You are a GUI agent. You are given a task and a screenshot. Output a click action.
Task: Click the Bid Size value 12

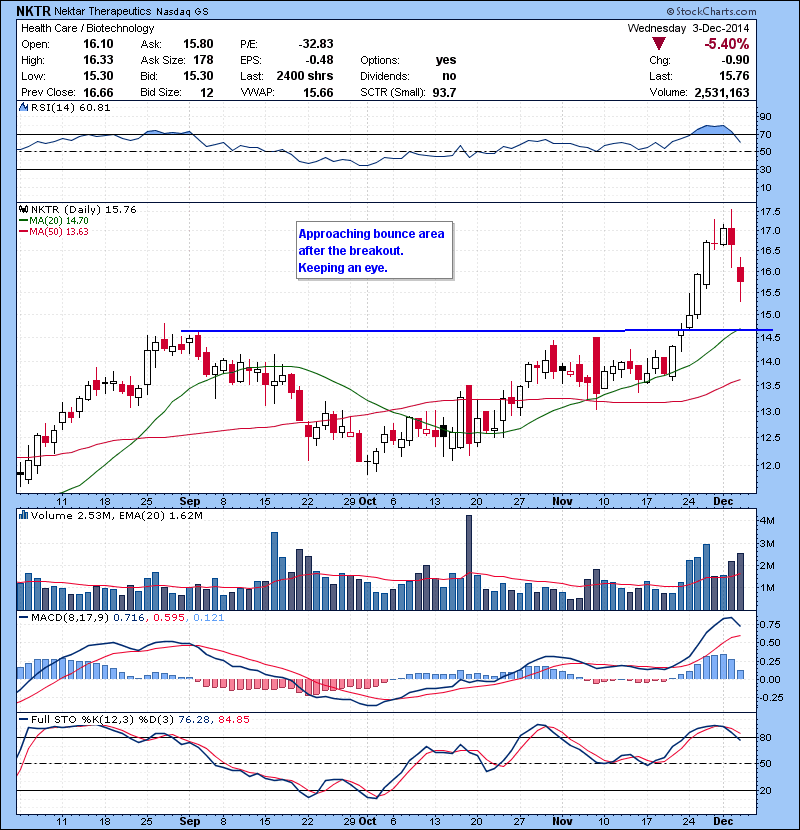point(207,92)
